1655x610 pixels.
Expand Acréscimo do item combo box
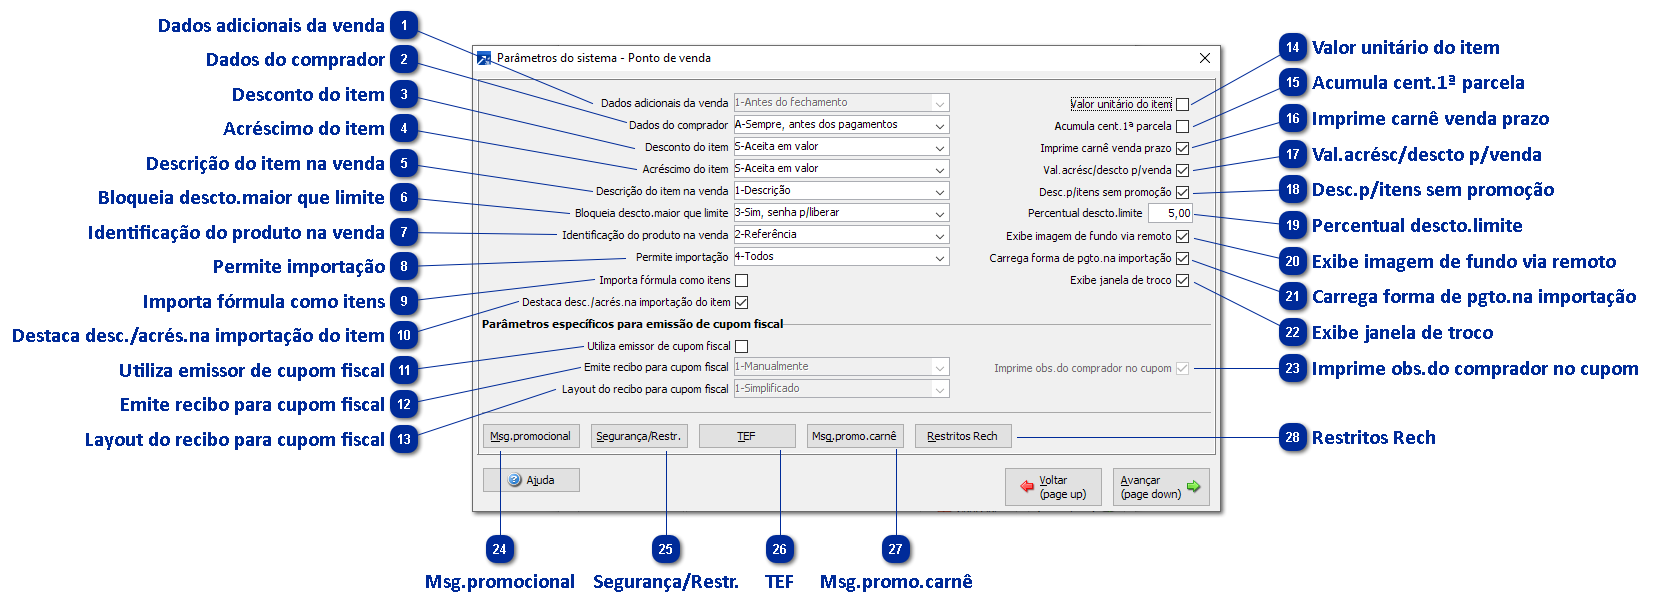[x=841, y=169]
